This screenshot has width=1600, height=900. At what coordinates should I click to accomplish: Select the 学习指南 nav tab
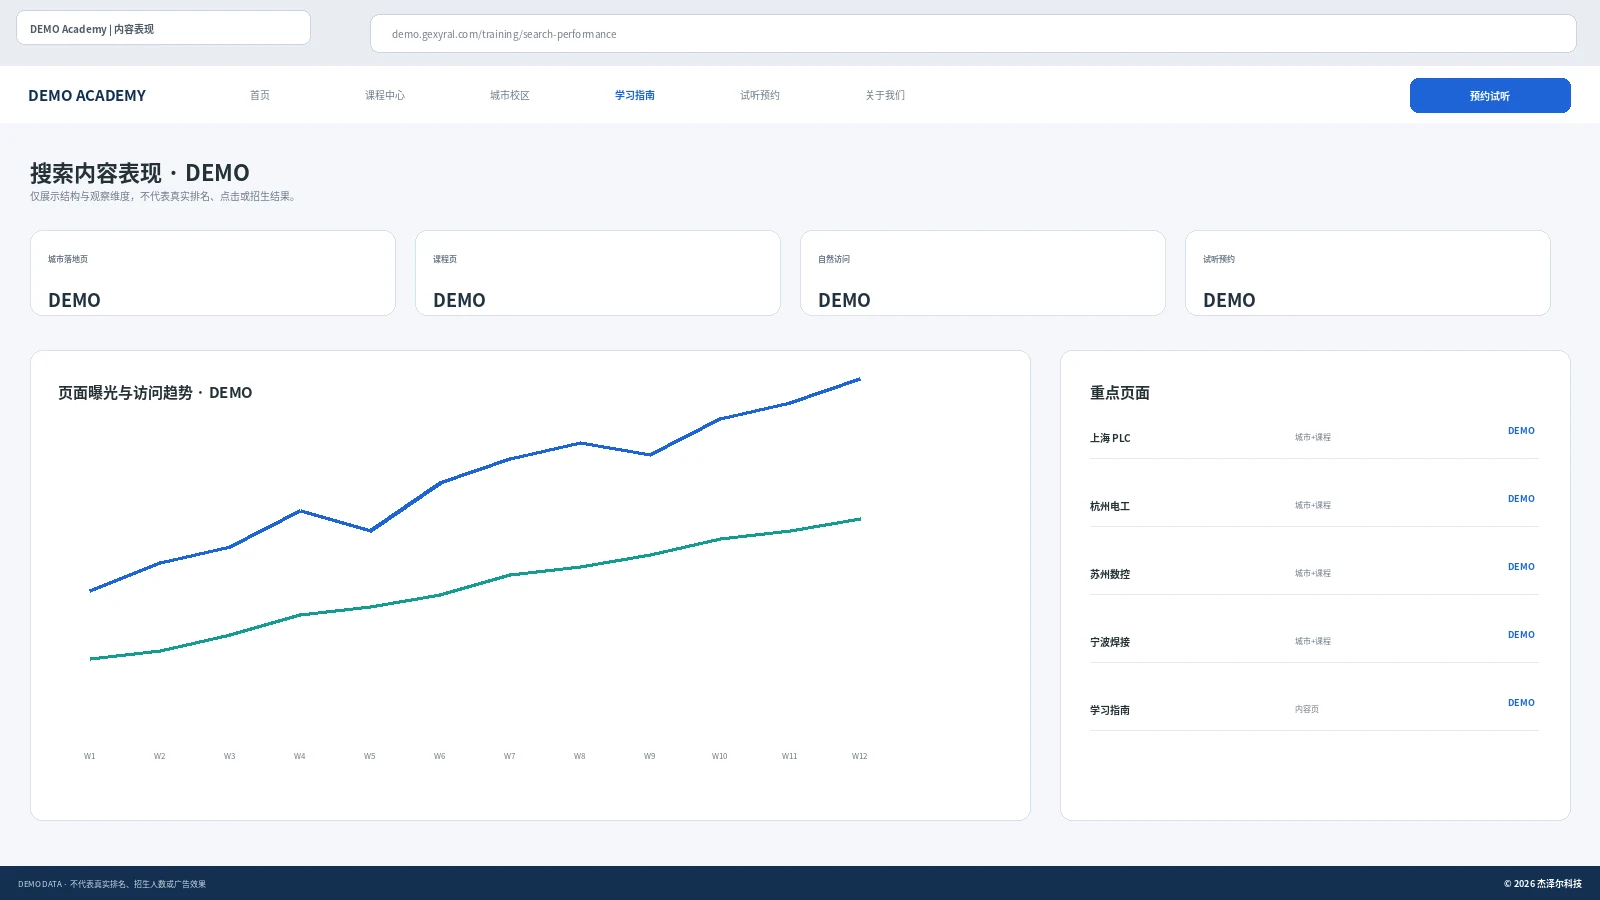tap(635, 95)
